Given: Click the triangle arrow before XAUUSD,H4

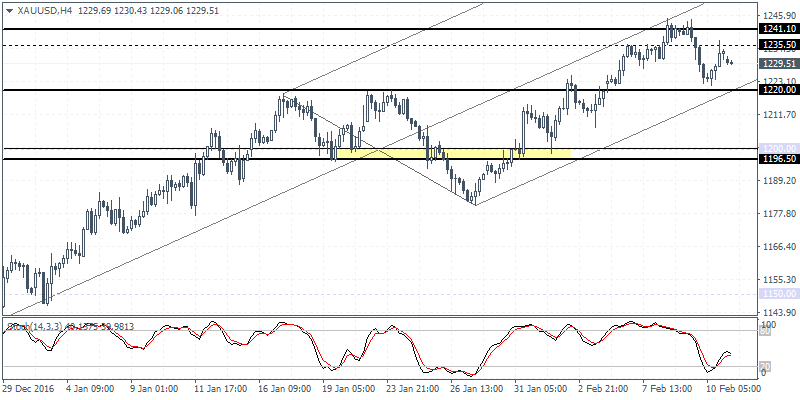Looking at the screenshot, I should coord(9,9).
